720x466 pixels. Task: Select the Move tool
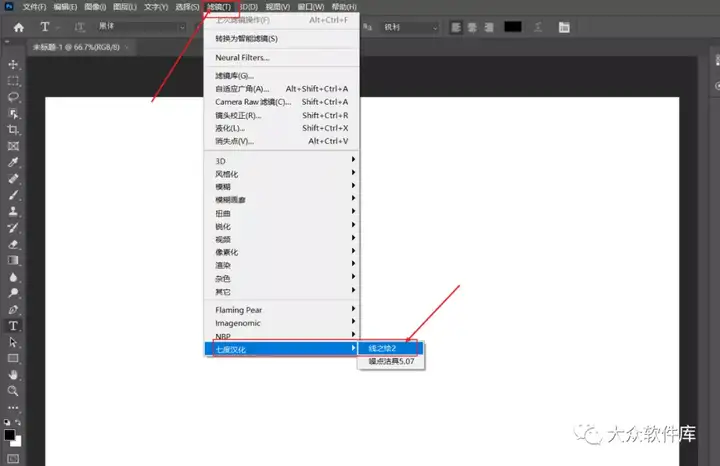pyautogui.click(x=13, y=64)
